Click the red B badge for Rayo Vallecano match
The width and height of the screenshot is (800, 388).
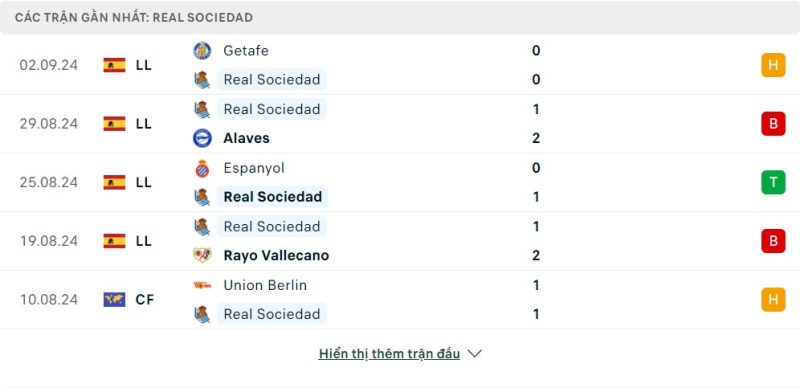pyautogui.click(x=773, y=241)
